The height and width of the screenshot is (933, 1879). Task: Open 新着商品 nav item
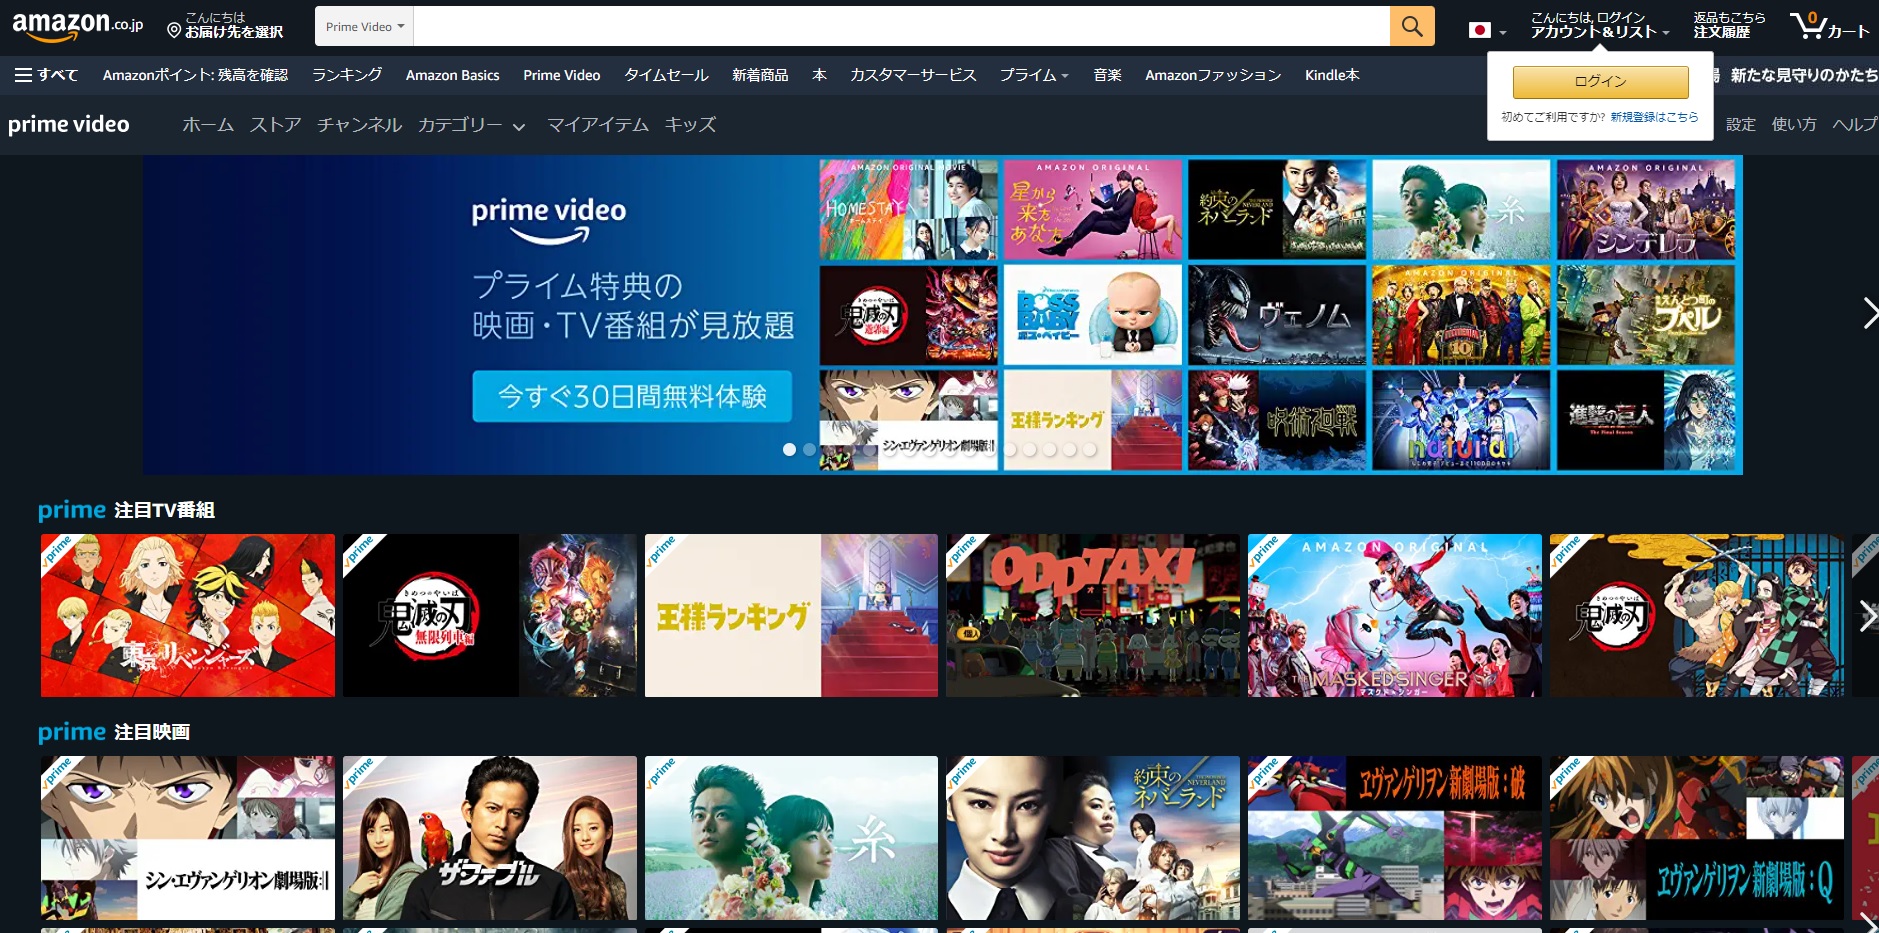[760, 75]
